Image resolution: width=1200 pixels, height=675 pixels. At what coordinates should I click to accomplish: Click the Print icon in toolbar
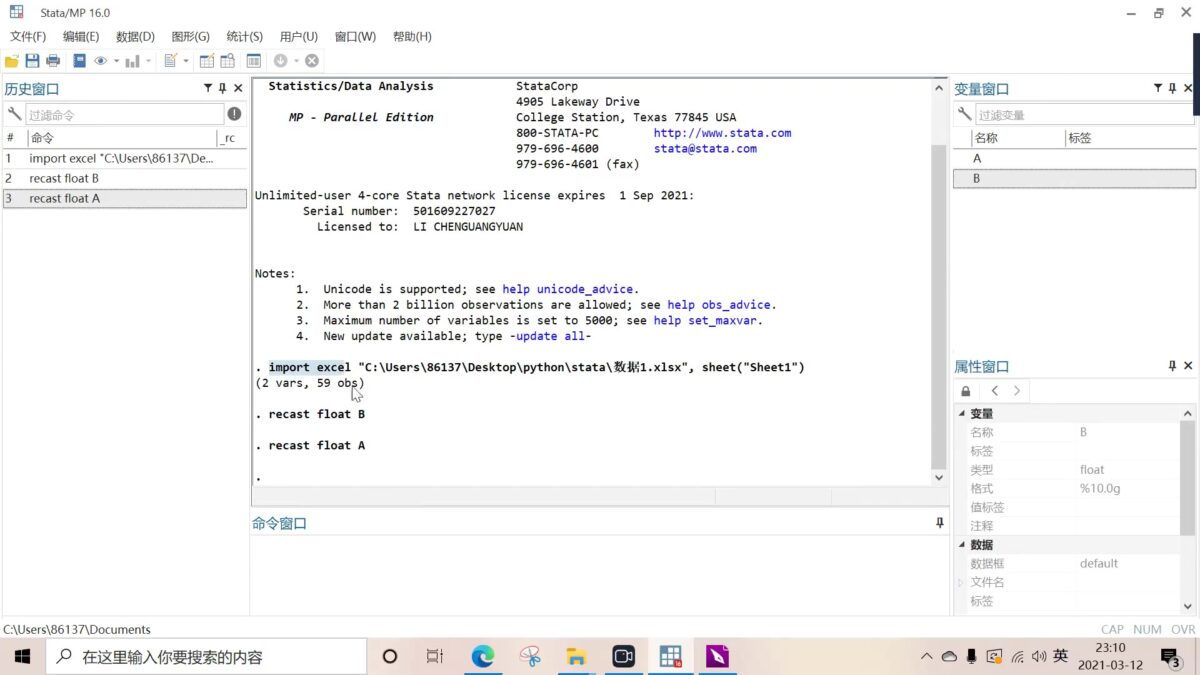[53, 61]
